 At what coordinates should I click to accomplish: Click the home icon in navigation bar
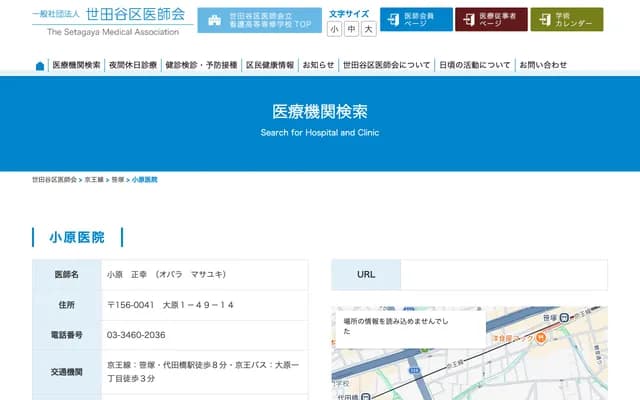click(40, 66)
